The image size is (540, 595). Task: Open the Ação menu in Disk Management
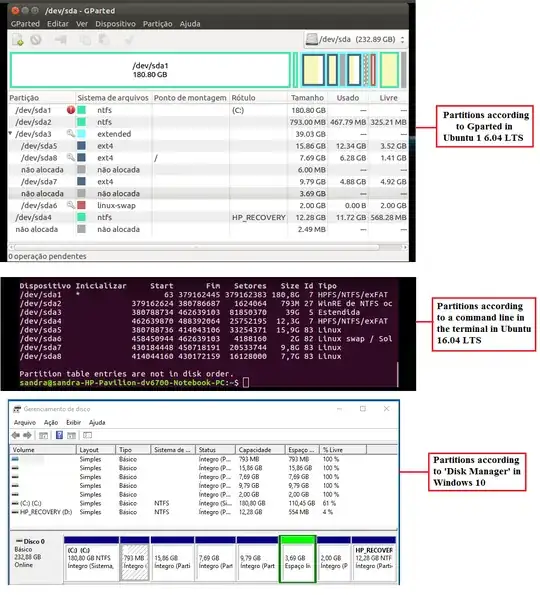coord(51,422)
